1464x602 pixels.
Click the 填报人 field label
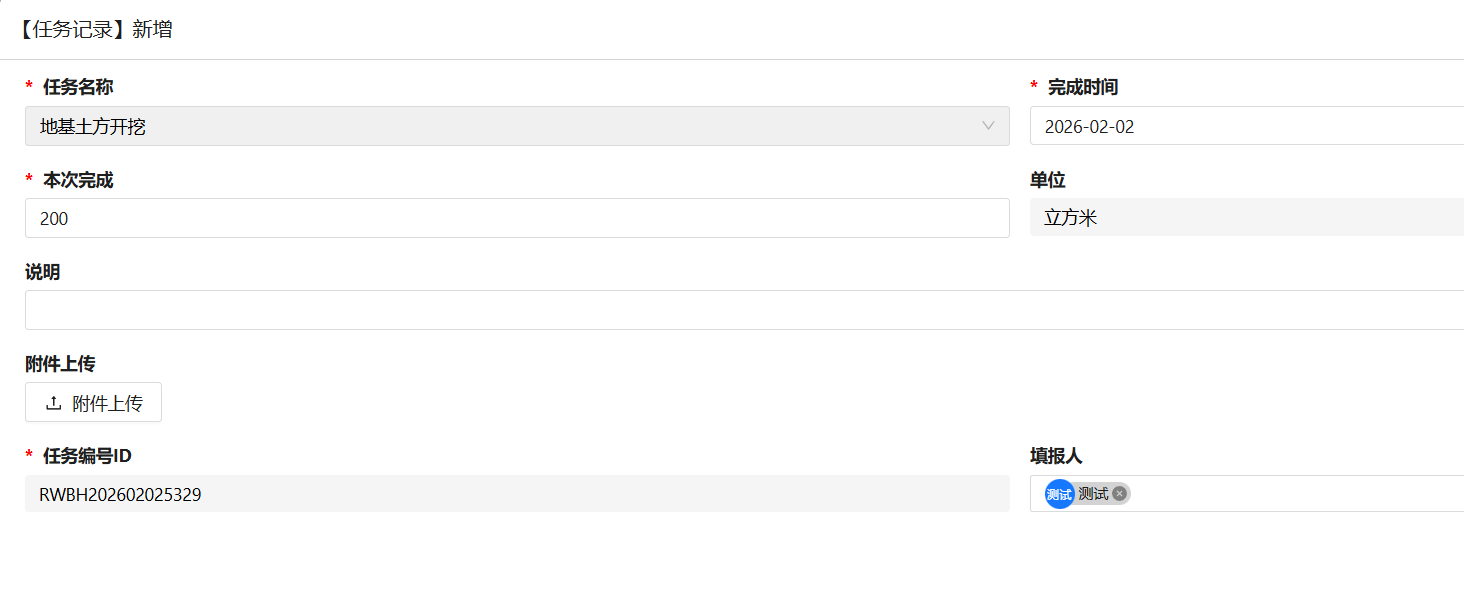click(1056, 456)
